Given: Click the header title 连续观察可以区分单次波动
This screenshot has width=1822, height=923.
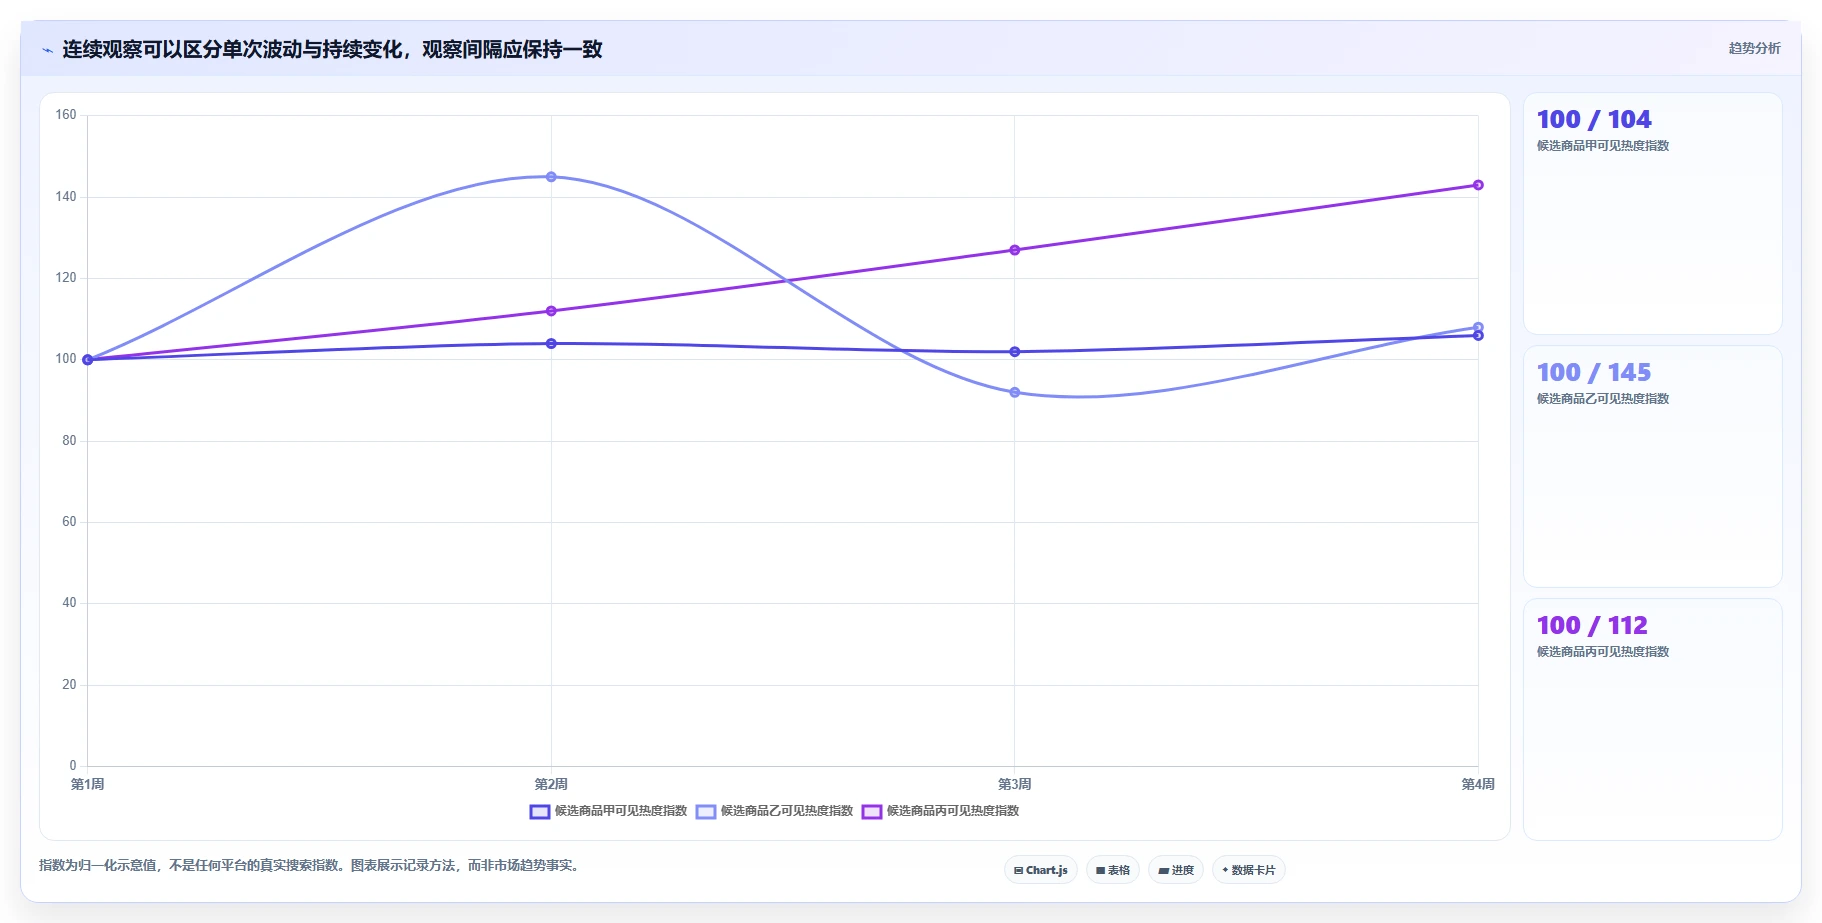Looking at the screenshot, I should [182, 50].
